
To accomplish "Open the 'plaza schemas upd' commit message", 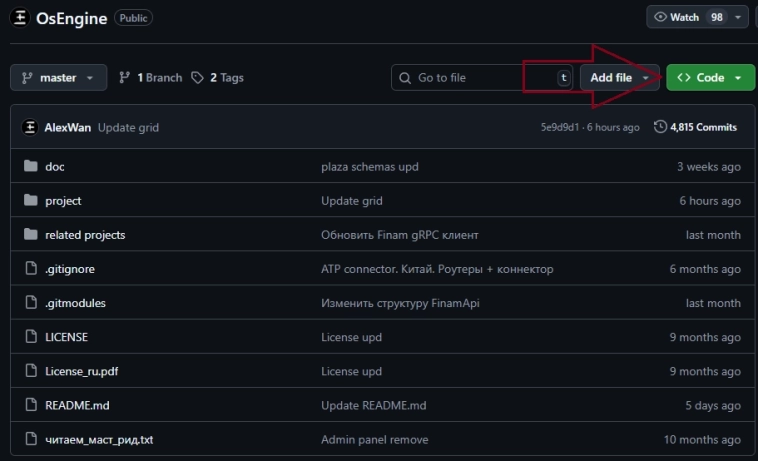I will pyautogui.click(x=369, y=167).
